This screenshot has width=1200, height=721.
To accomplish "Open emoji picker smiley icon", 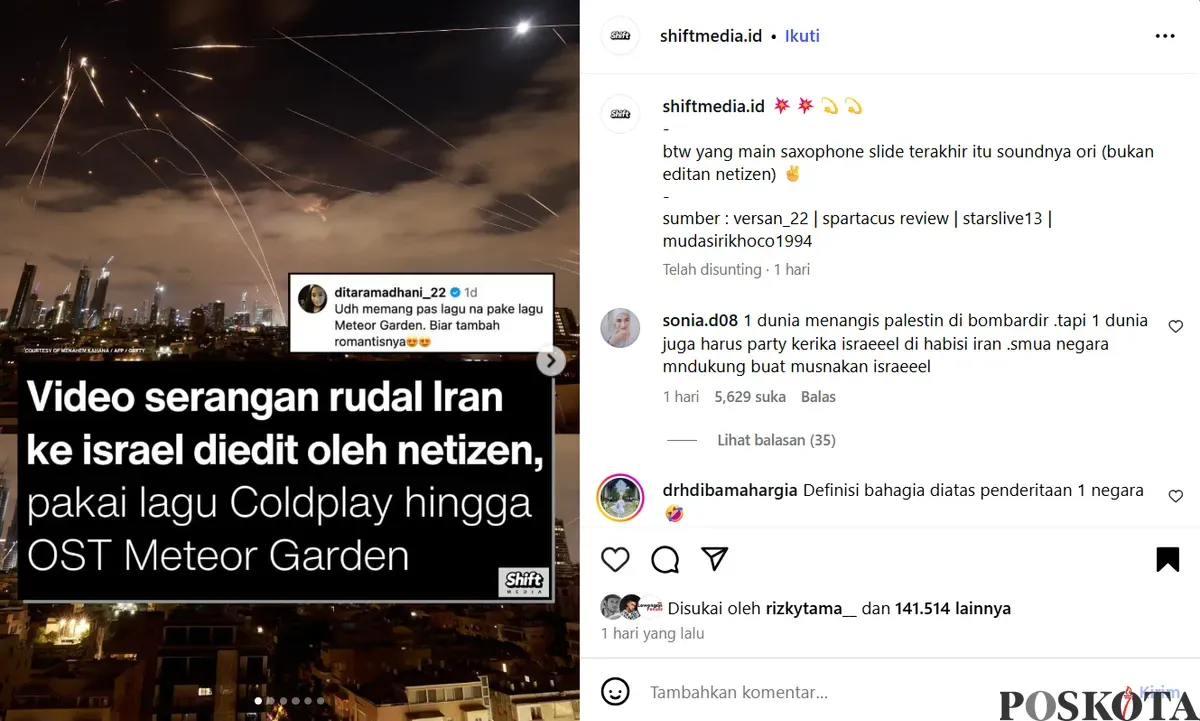I will click(616, 692).
